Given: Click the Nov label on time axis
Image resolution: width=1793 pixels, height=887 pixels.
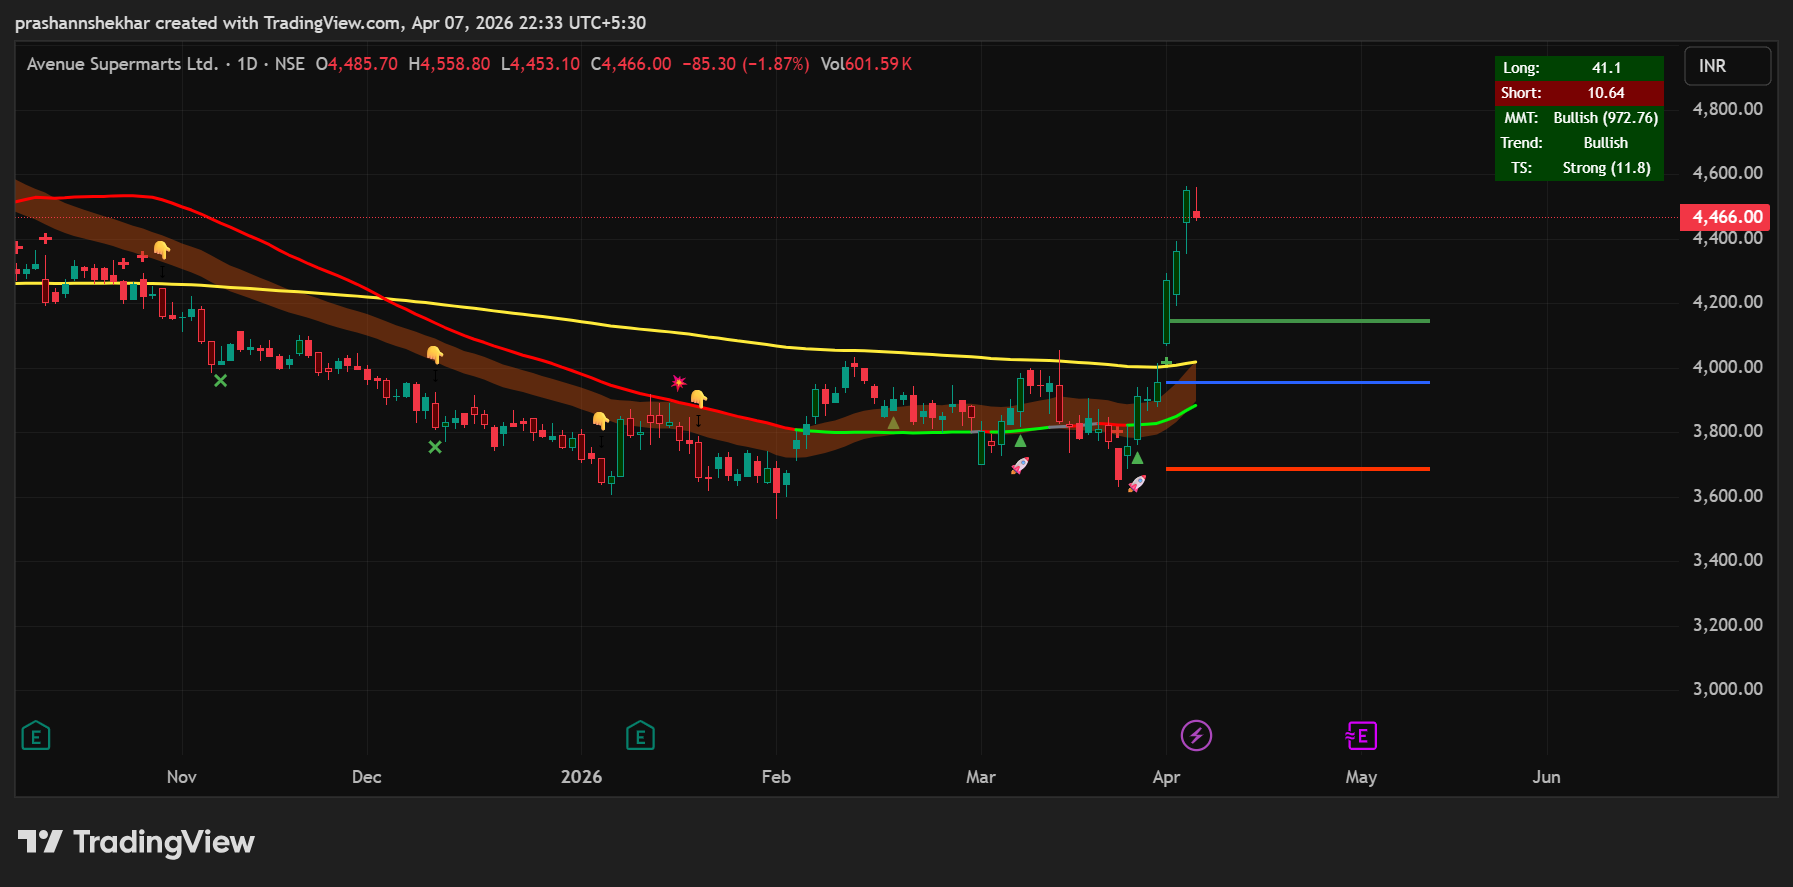Looking at the screenshot, I should (182, 777).
